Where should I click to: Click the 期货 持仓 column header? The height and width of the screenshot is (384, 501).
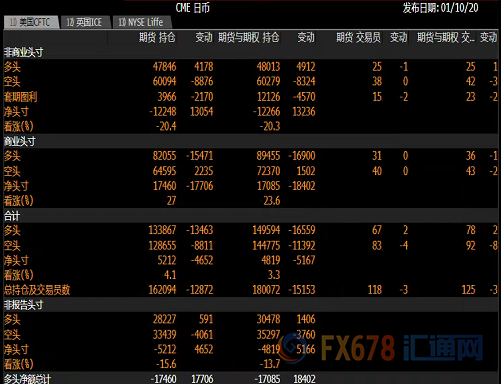tap(157, 37)
